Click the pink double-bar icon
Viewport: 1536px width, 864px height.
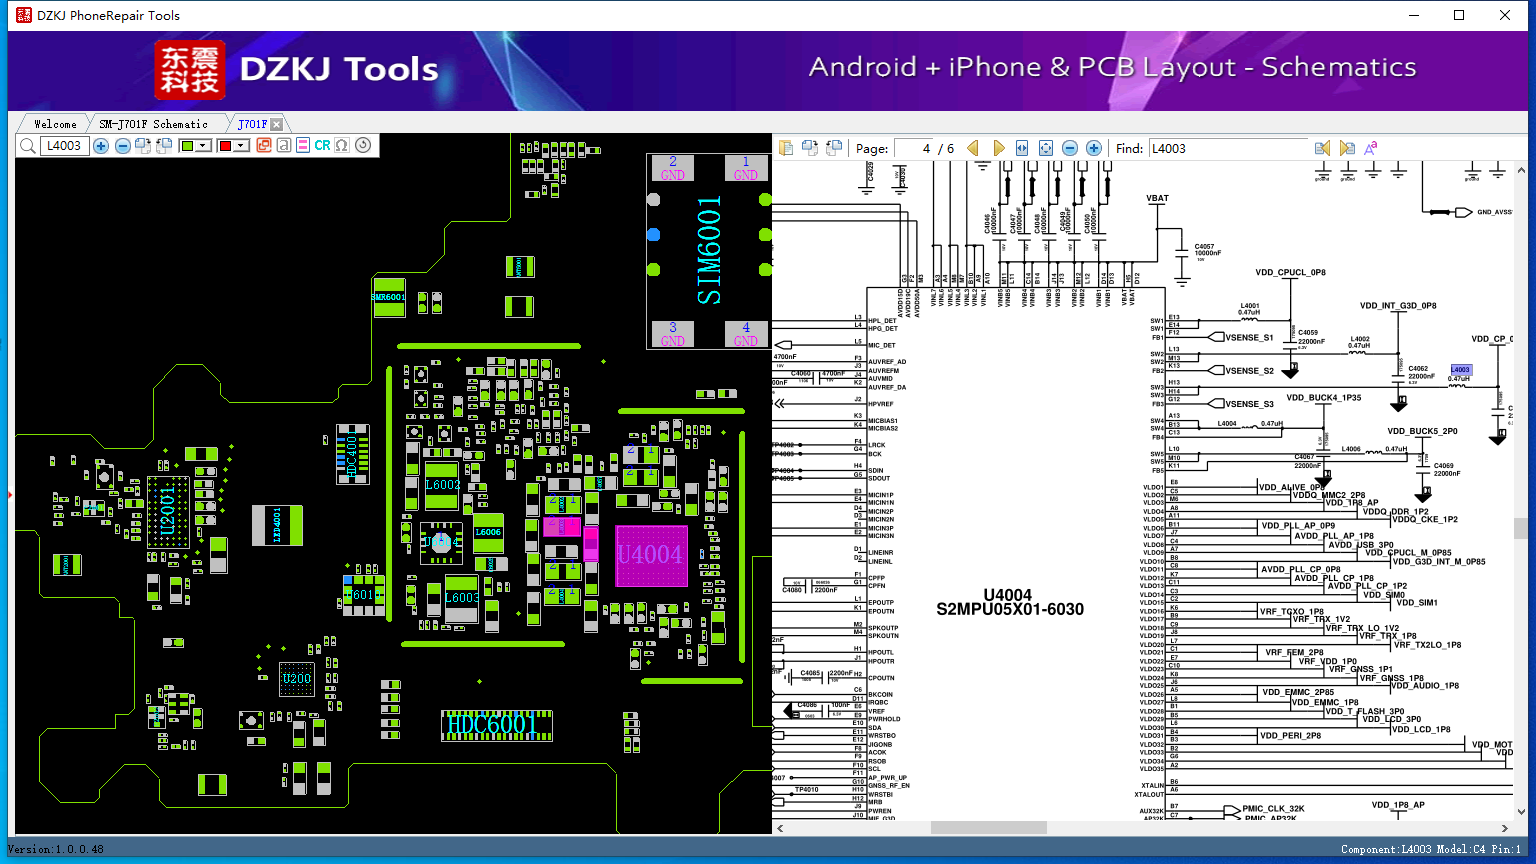coord(303,146)
